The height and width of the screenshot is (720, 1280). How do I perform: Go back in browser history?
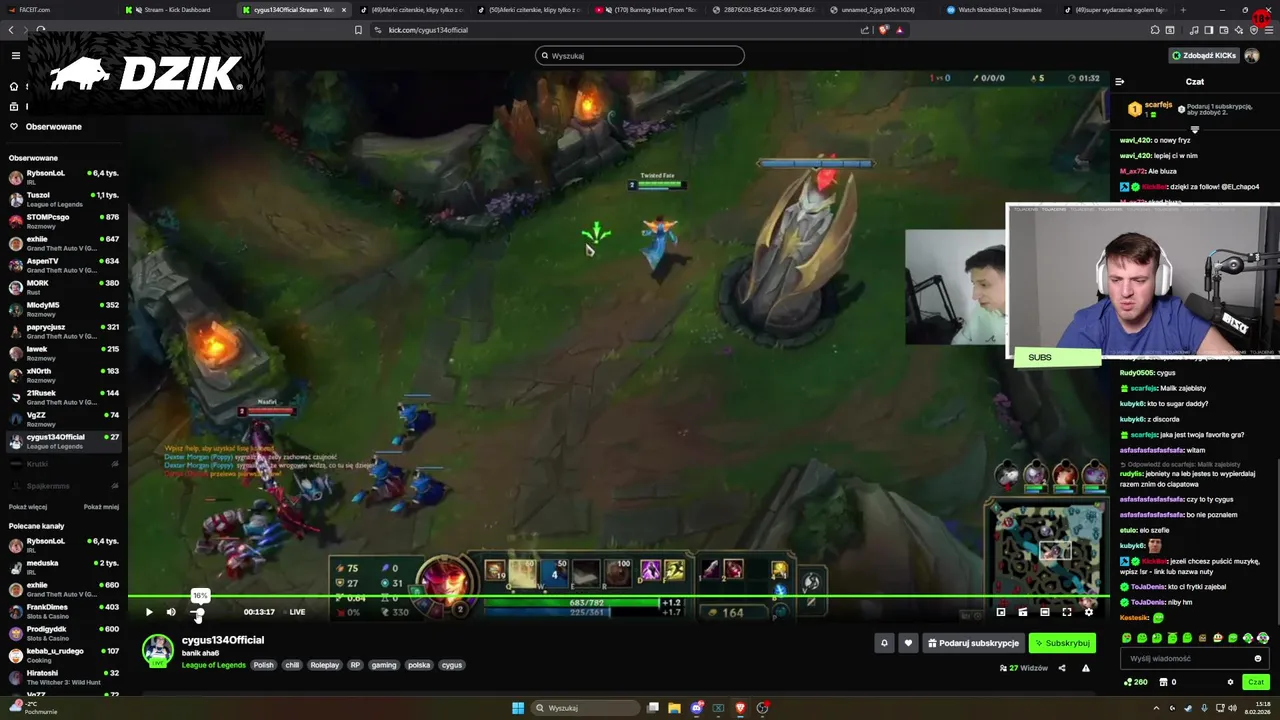click(12, 30)
